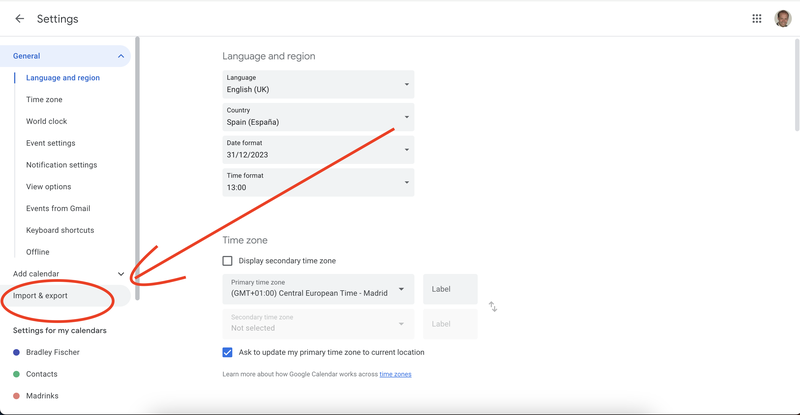Go to Time zone settings in sidebar
800x415 pixels.
click(44, 100)
